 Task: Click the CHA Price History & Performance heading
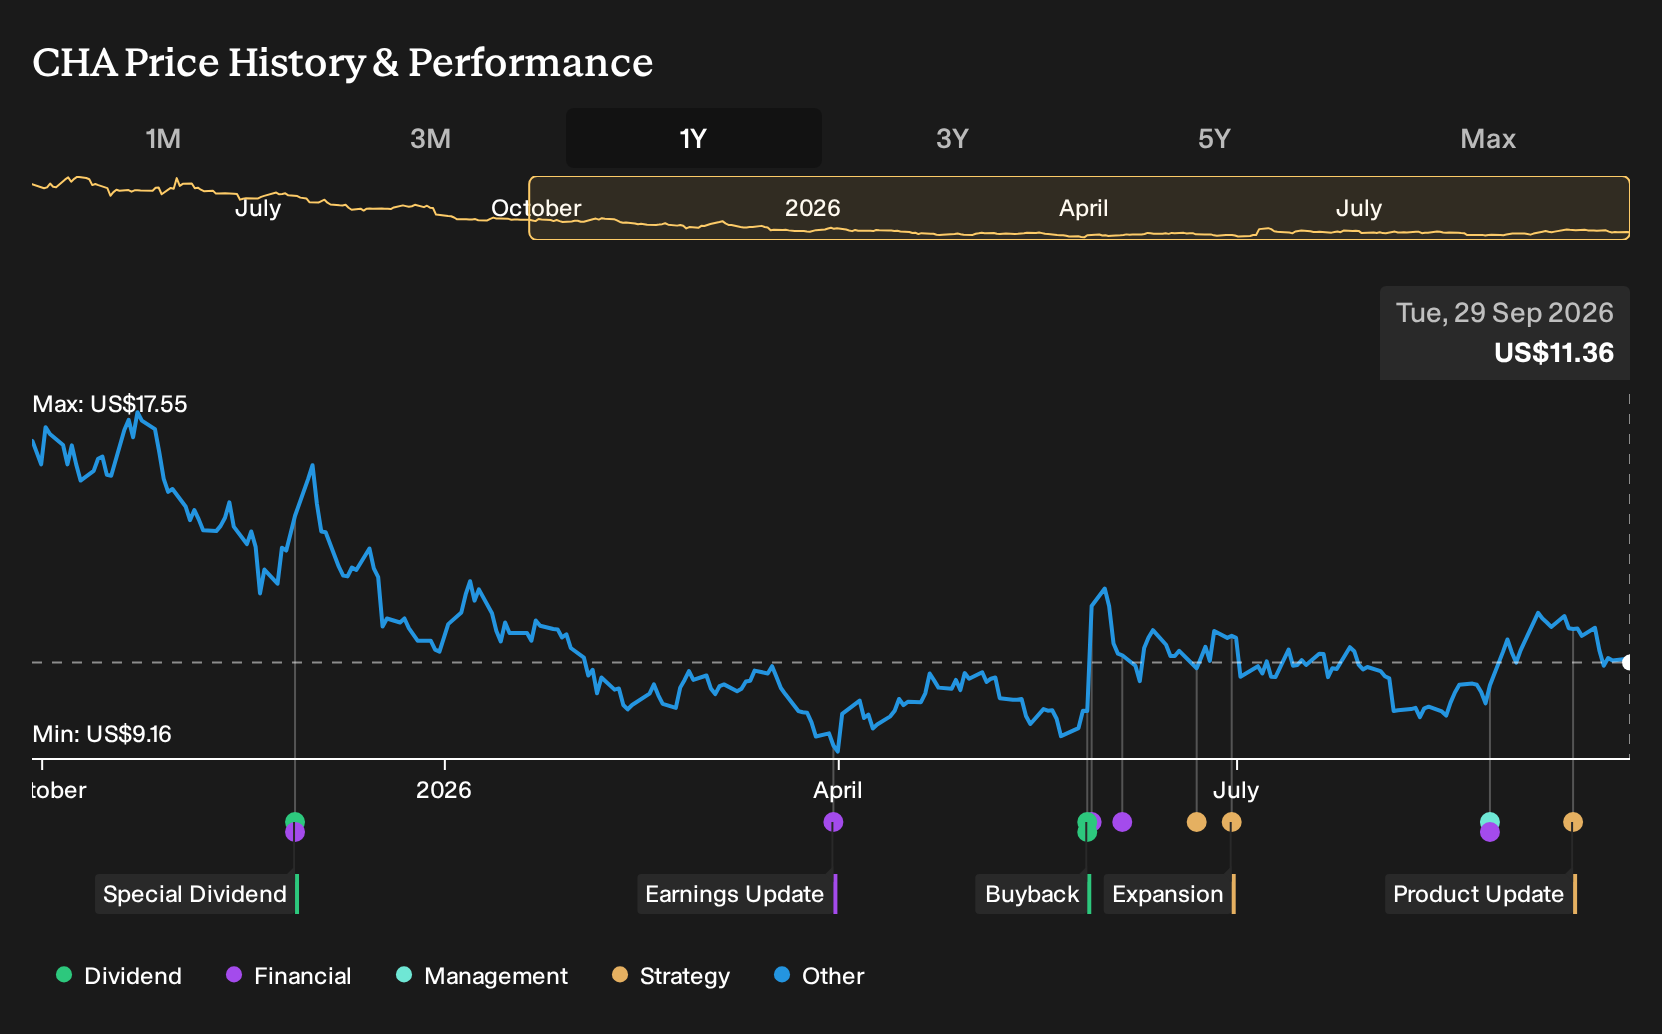click(343, 63)
